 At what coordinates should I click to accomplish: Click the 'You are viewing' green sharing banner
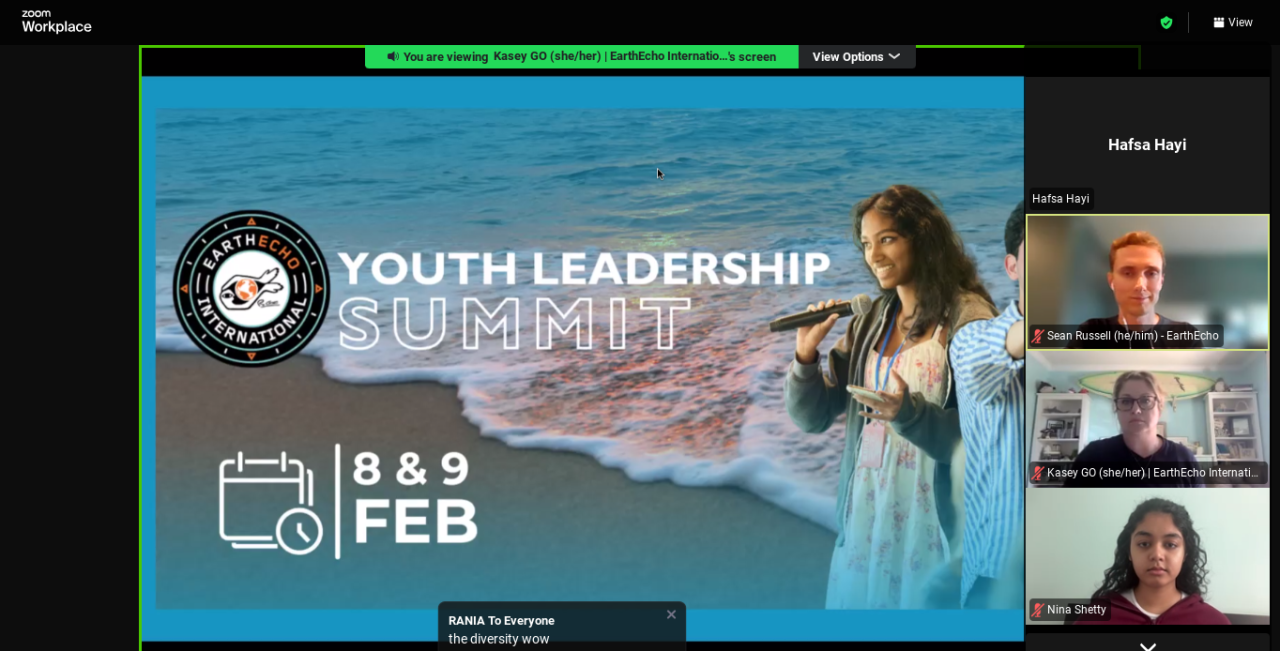581,57
